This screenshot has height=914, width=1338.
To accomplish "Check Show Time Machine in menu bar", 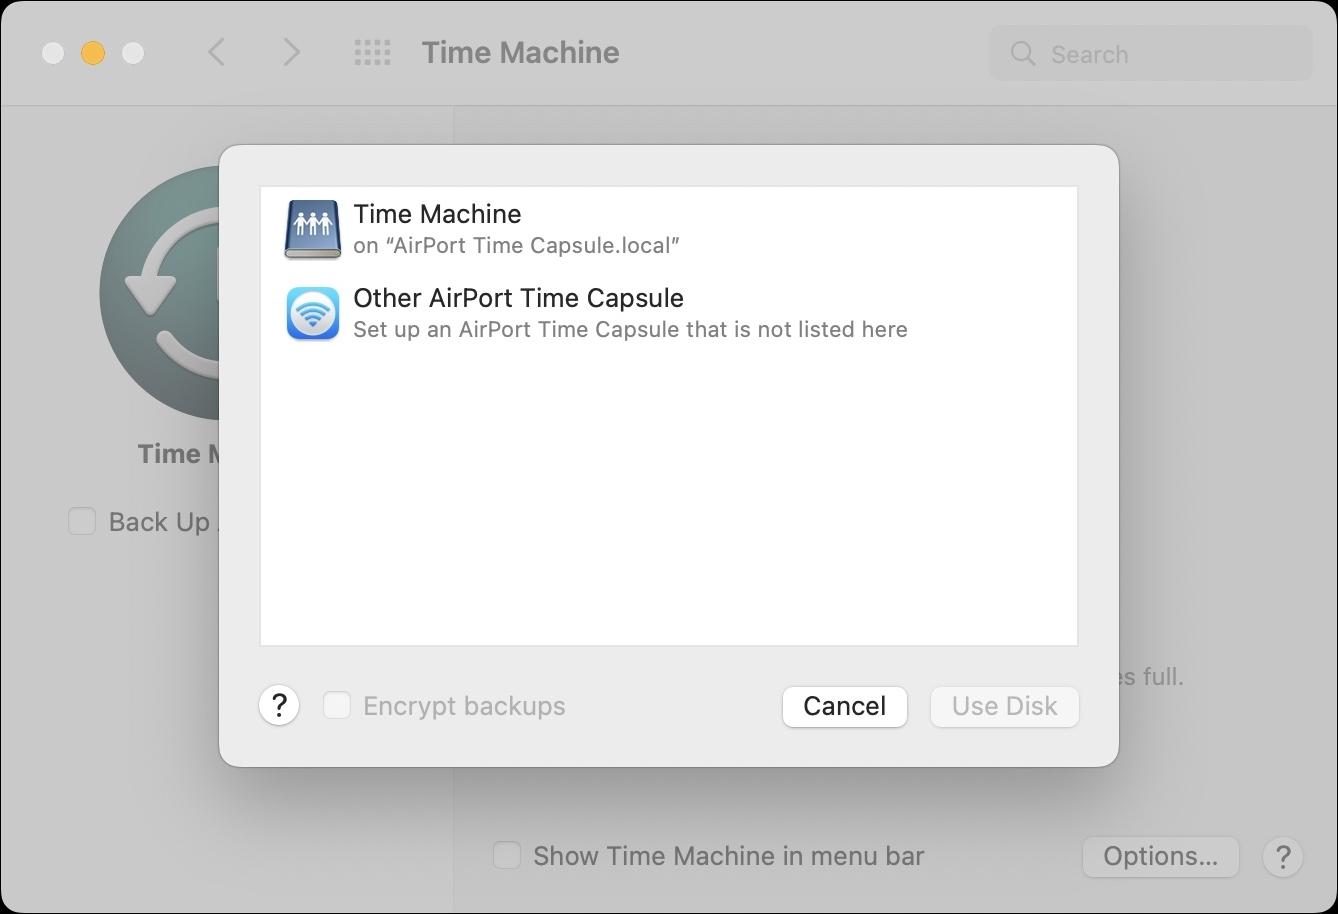I will click(x=507, y=855).
